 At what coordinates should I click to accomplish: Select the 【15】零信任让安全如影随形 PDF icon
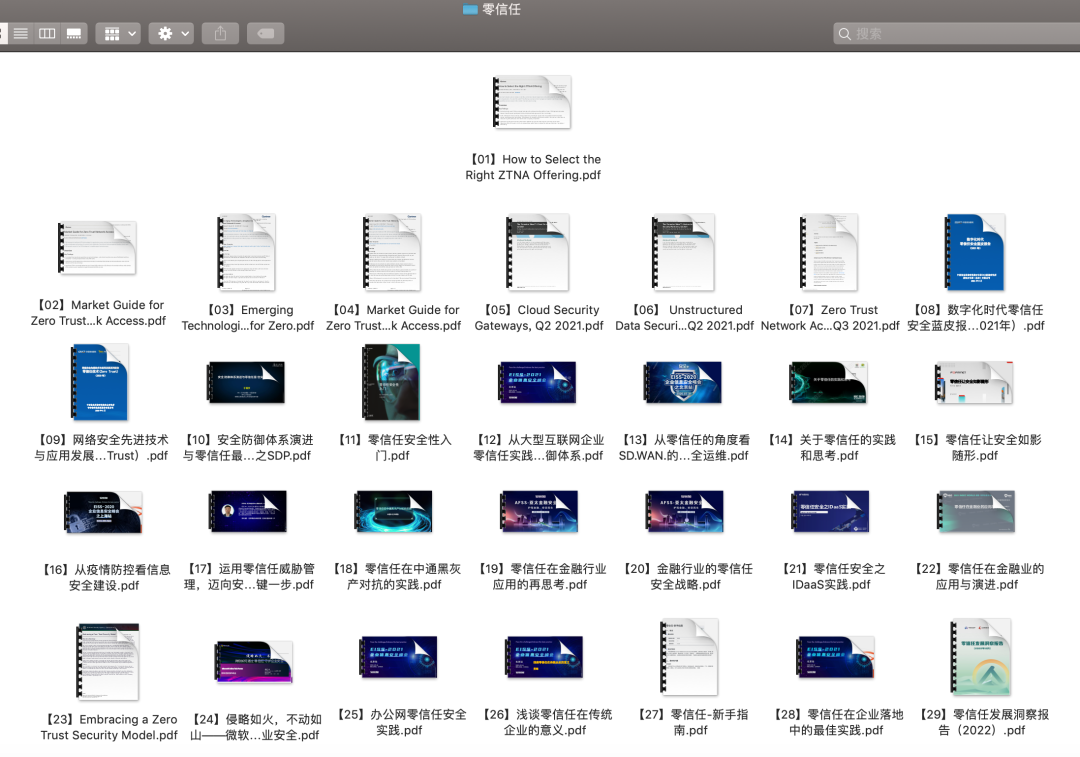click(974, 383)
